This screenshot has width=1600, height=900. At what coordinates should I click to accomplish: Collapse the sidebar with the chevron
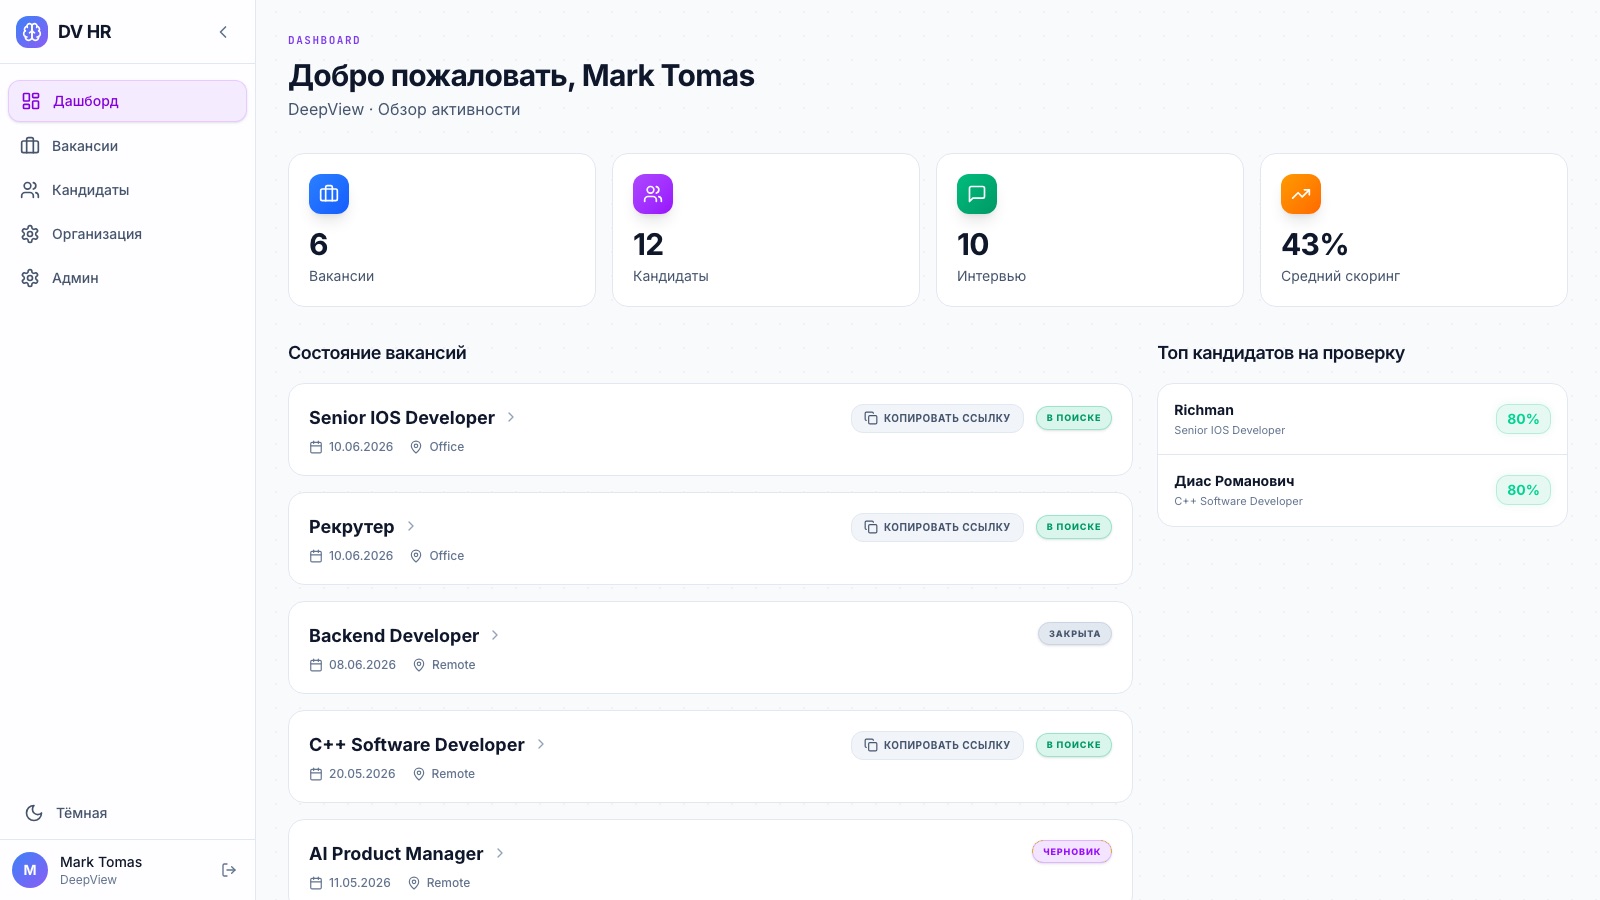(223, 32)
